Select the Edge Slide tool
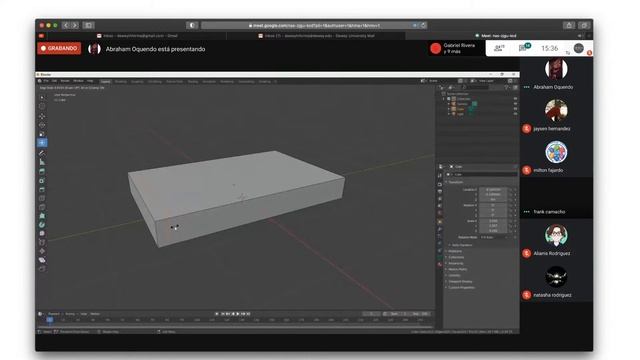The width and height of the screenshot is (640, 360). pyautogui.click(x=42, y=242)
